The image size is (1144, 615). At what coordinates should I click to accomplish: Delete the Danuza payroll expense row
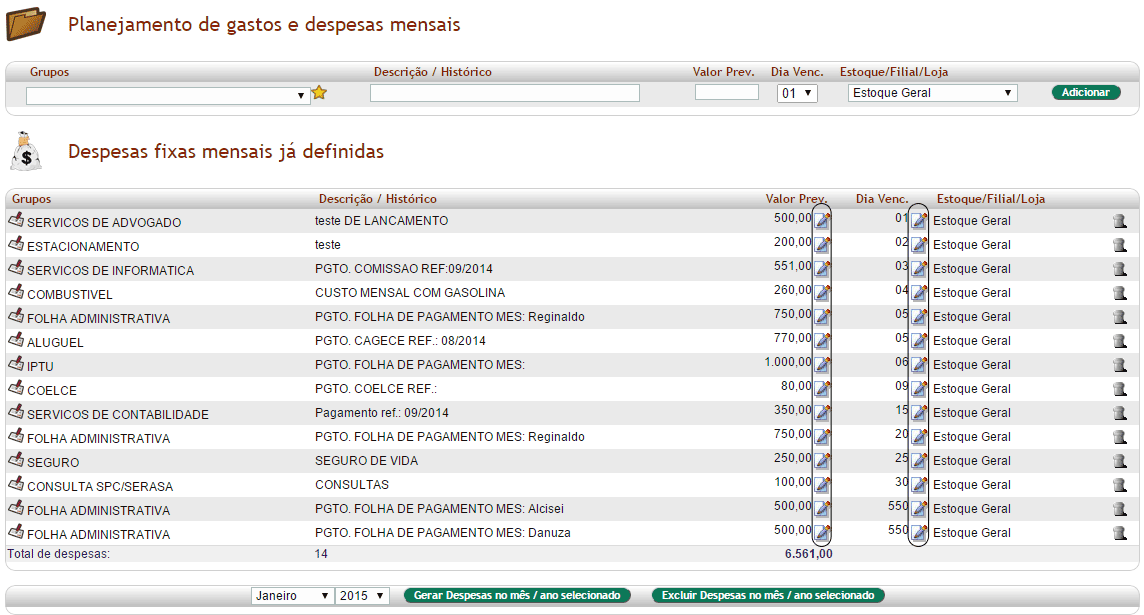[1120, 533]
